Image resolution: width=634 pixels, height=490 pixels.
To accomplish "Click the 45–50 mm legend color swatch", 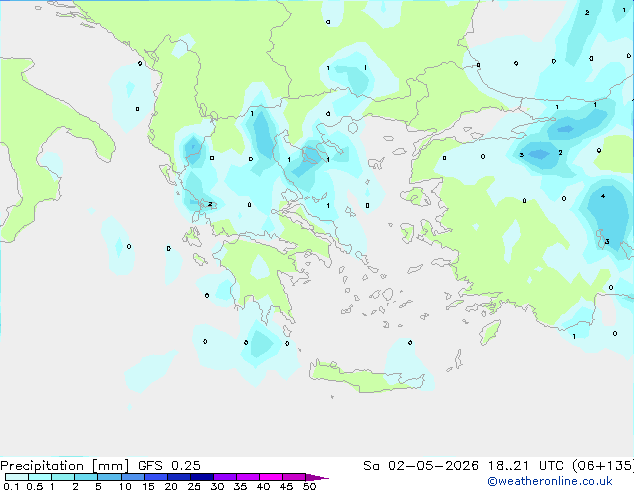I will [x=294, y=477].
